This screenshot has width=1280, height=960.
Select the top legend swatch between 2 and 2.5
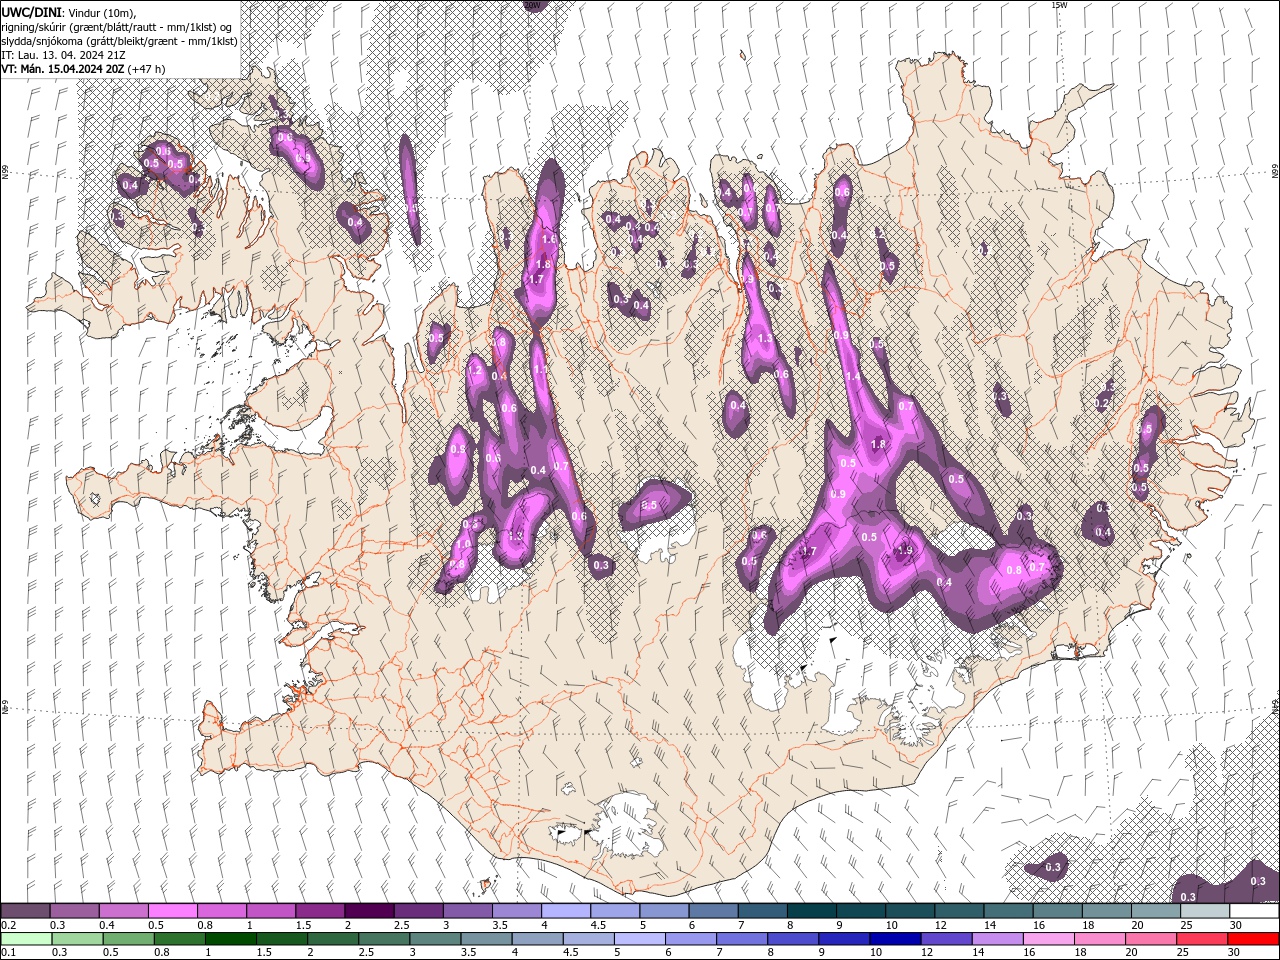point(370,911)
